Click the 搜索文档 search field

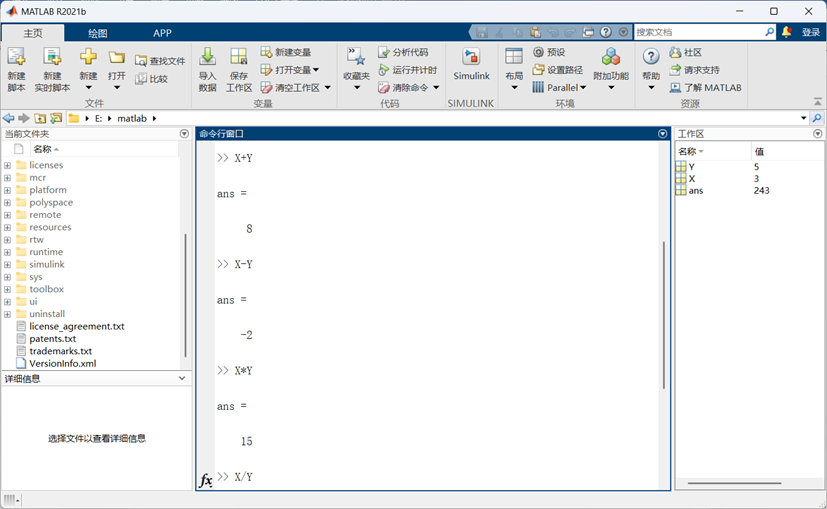coord(699,32)
